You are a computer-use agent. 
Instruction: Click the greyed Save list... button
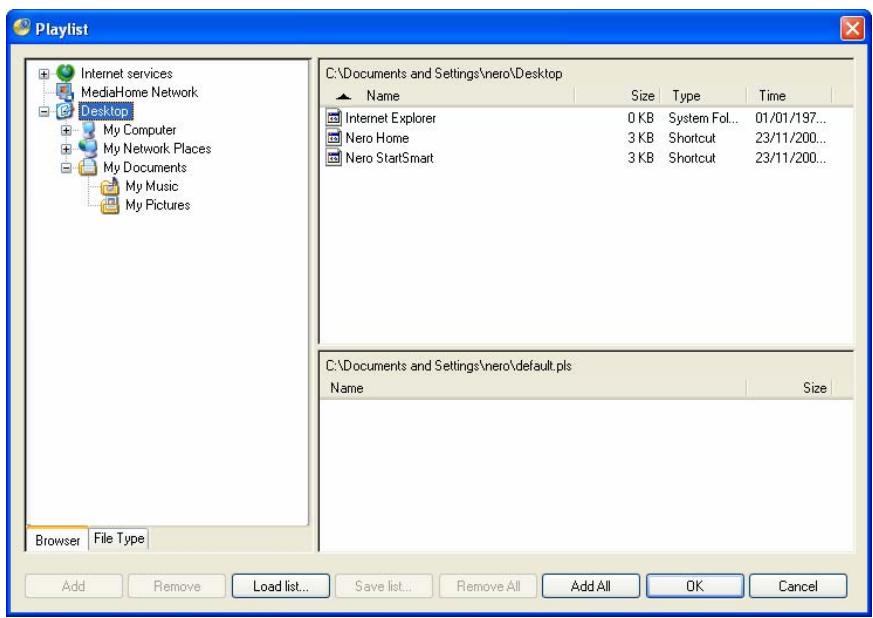click(384, 586)
